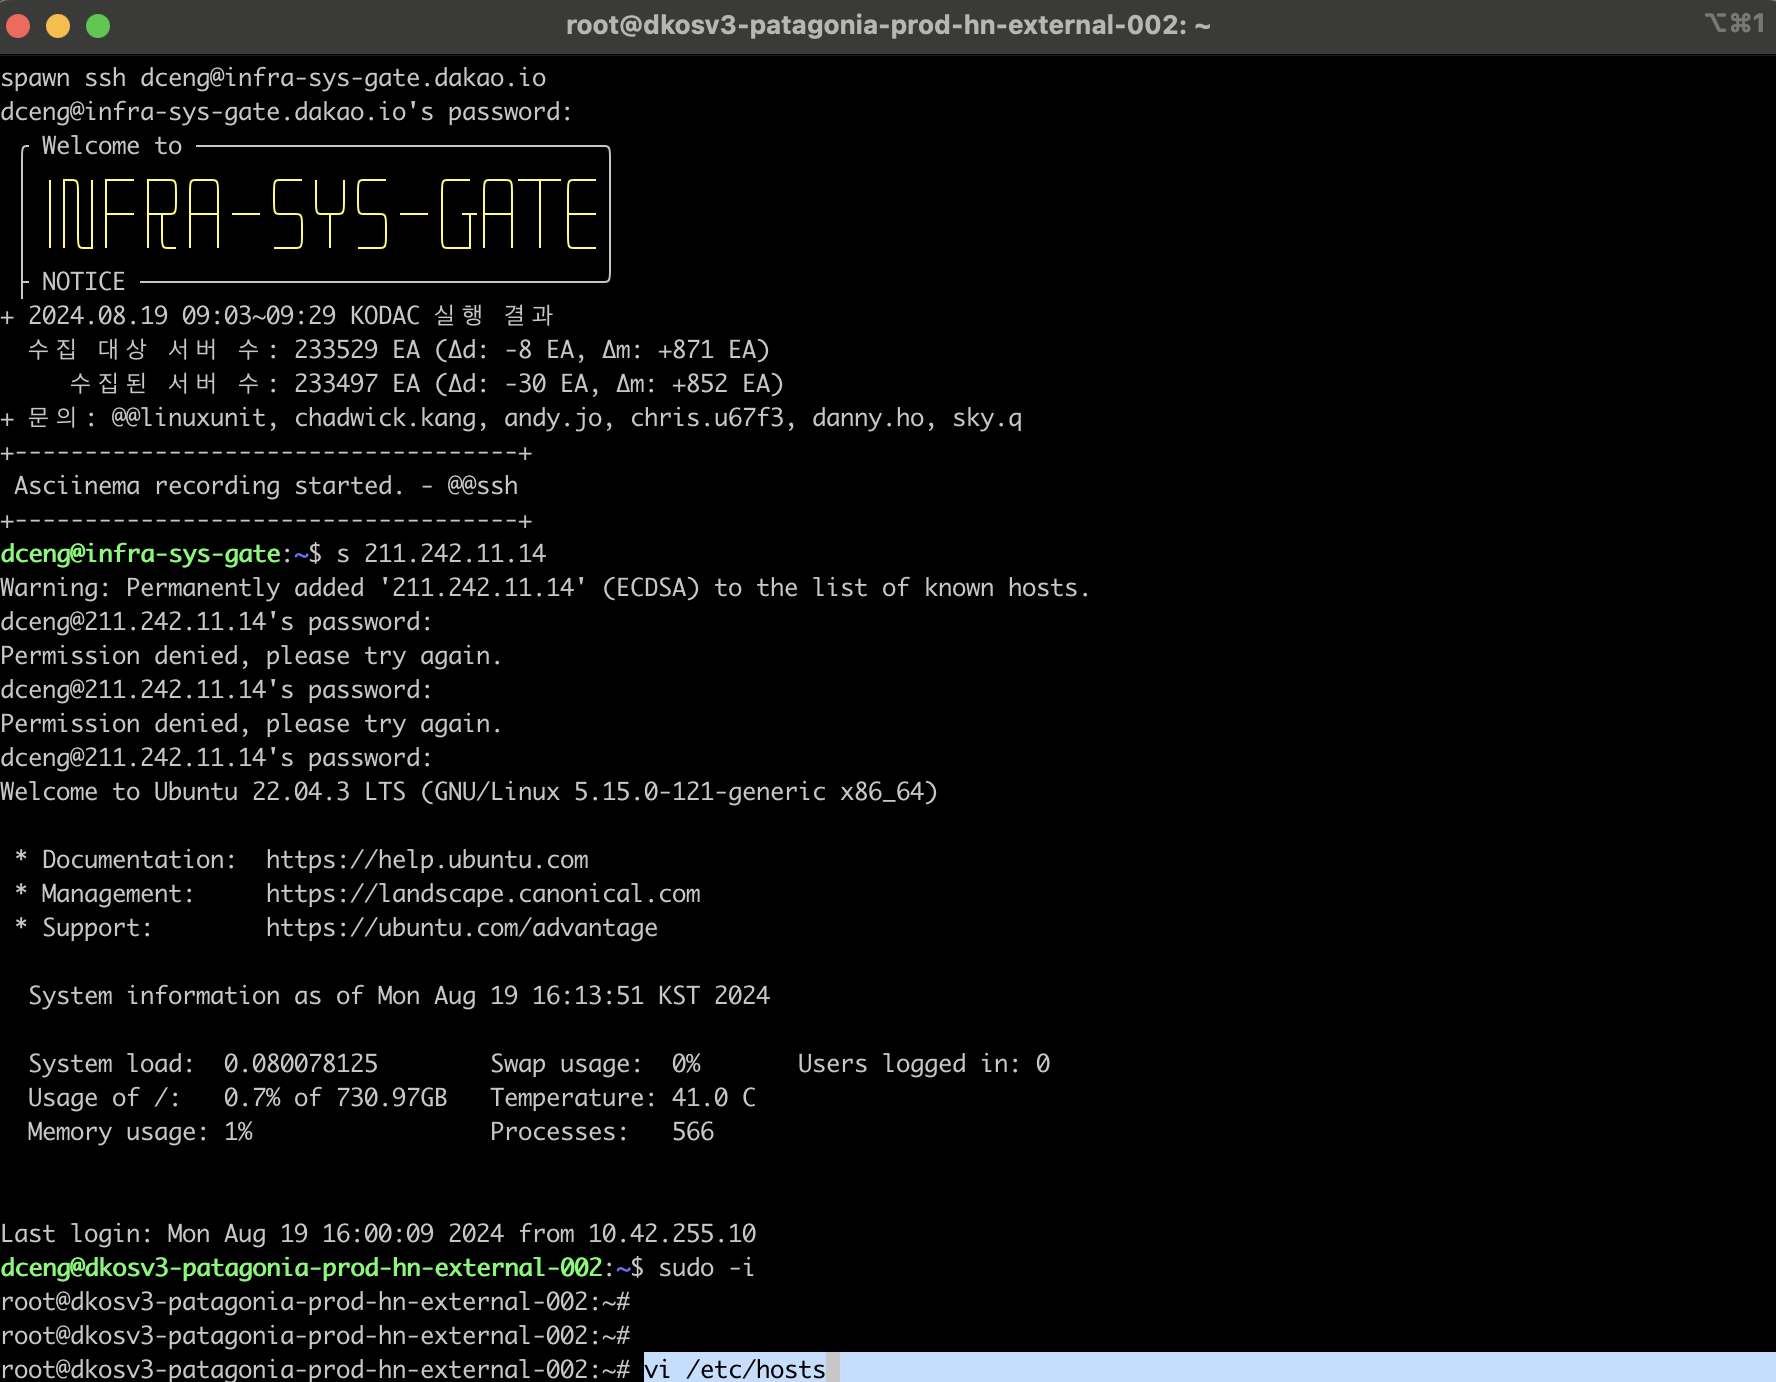This screenshot has height=1382, width=1776.
Task: Click the 'Users logged in: 0' entry
Action: (924, 1064)
